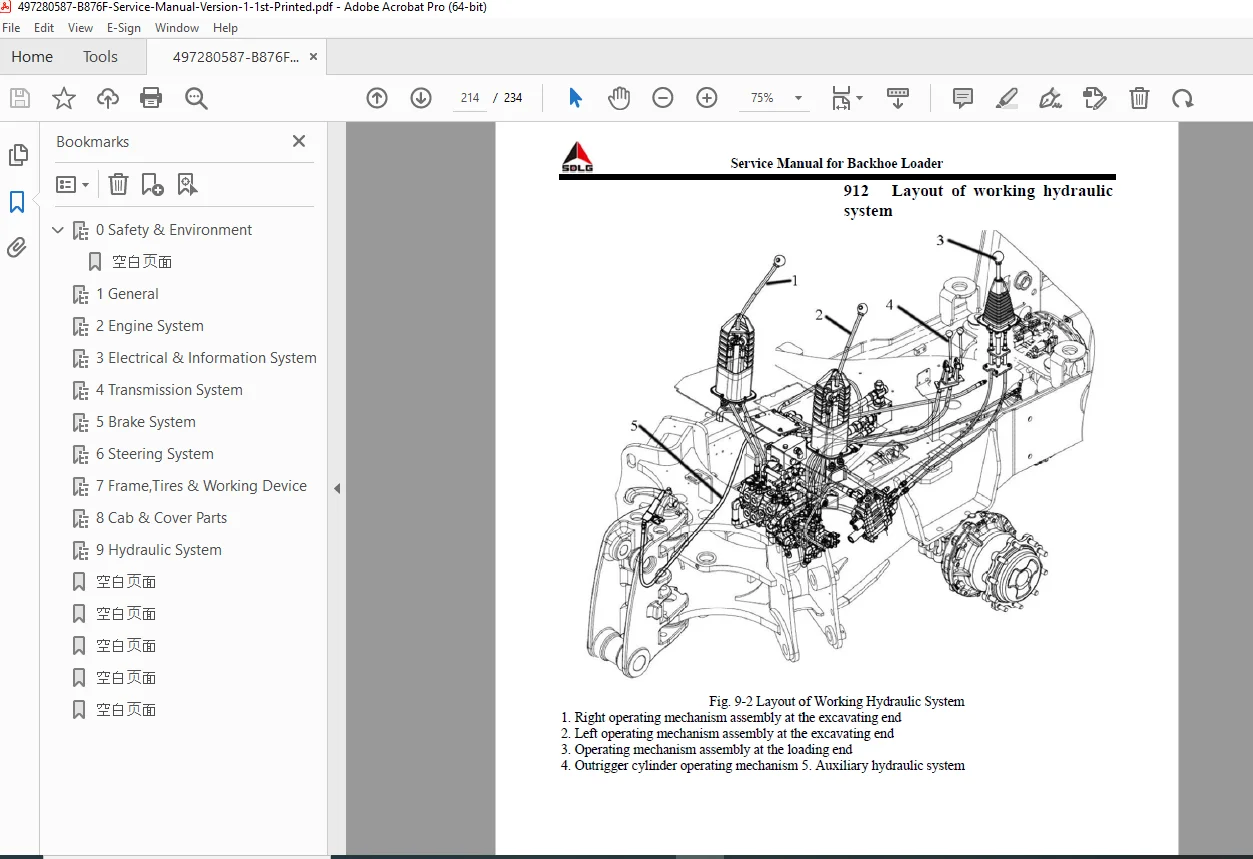Go to the previous page using the up arrow

[377, 98]
